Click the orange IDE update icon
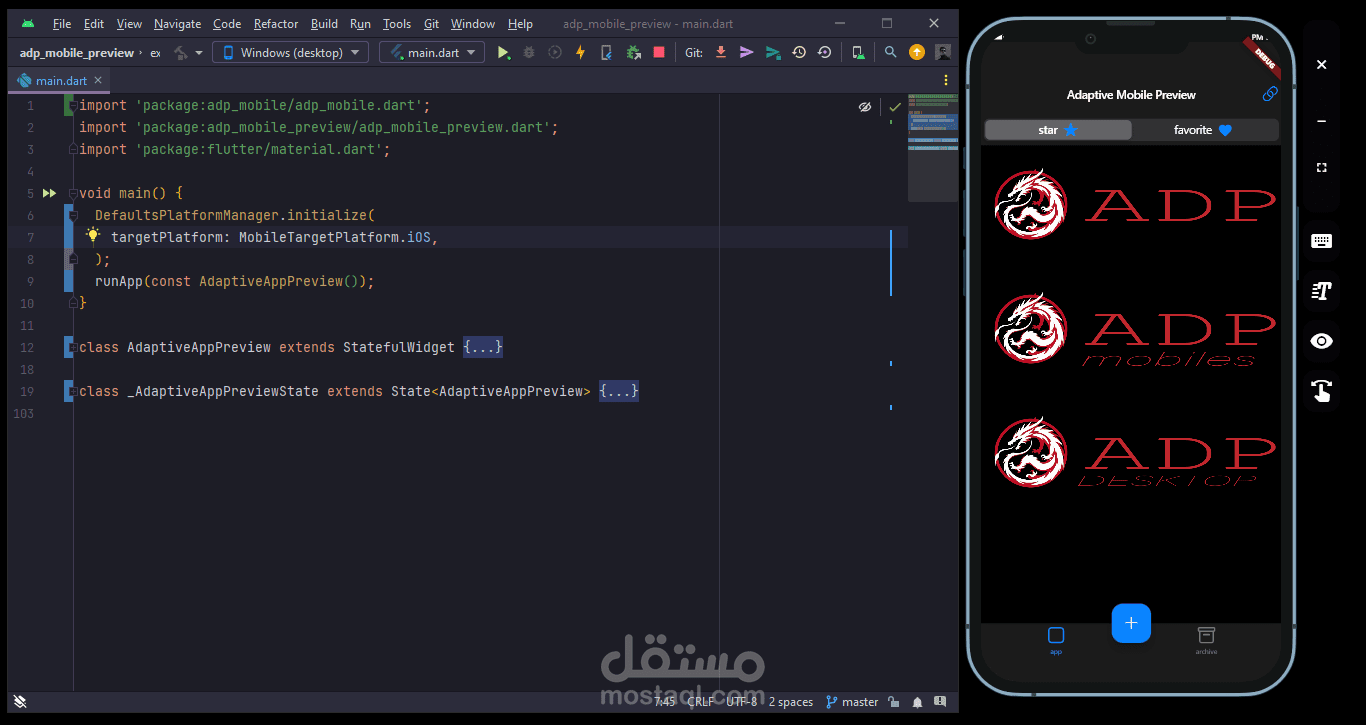The height and width of the screenshot is (725, 1366). [916, 52]
